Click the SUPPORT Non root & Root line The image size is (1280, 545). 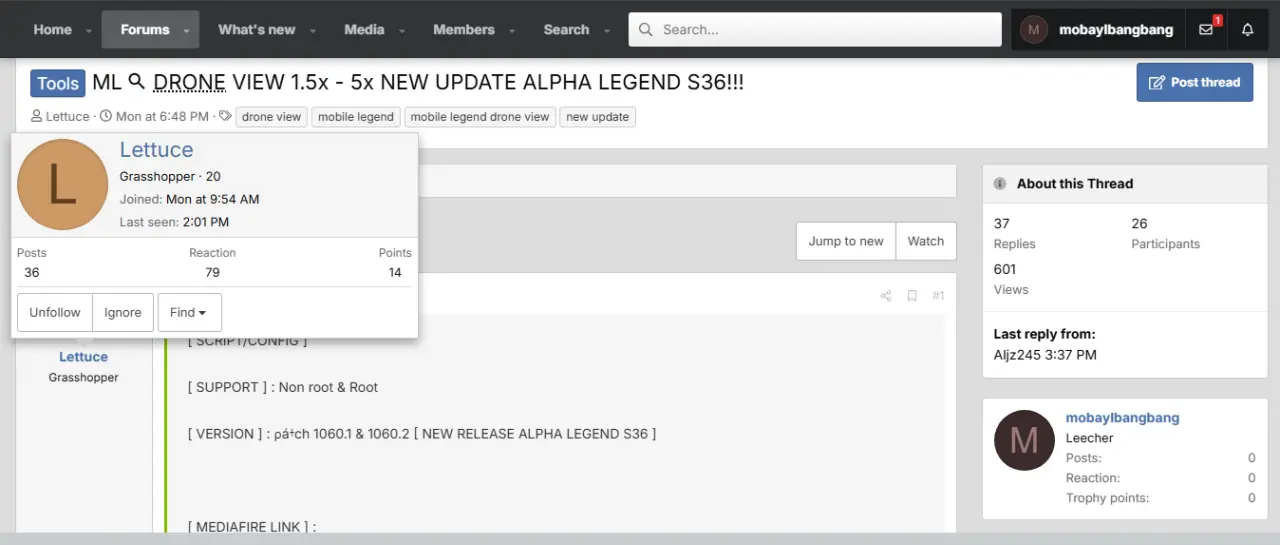coord(283,387)
